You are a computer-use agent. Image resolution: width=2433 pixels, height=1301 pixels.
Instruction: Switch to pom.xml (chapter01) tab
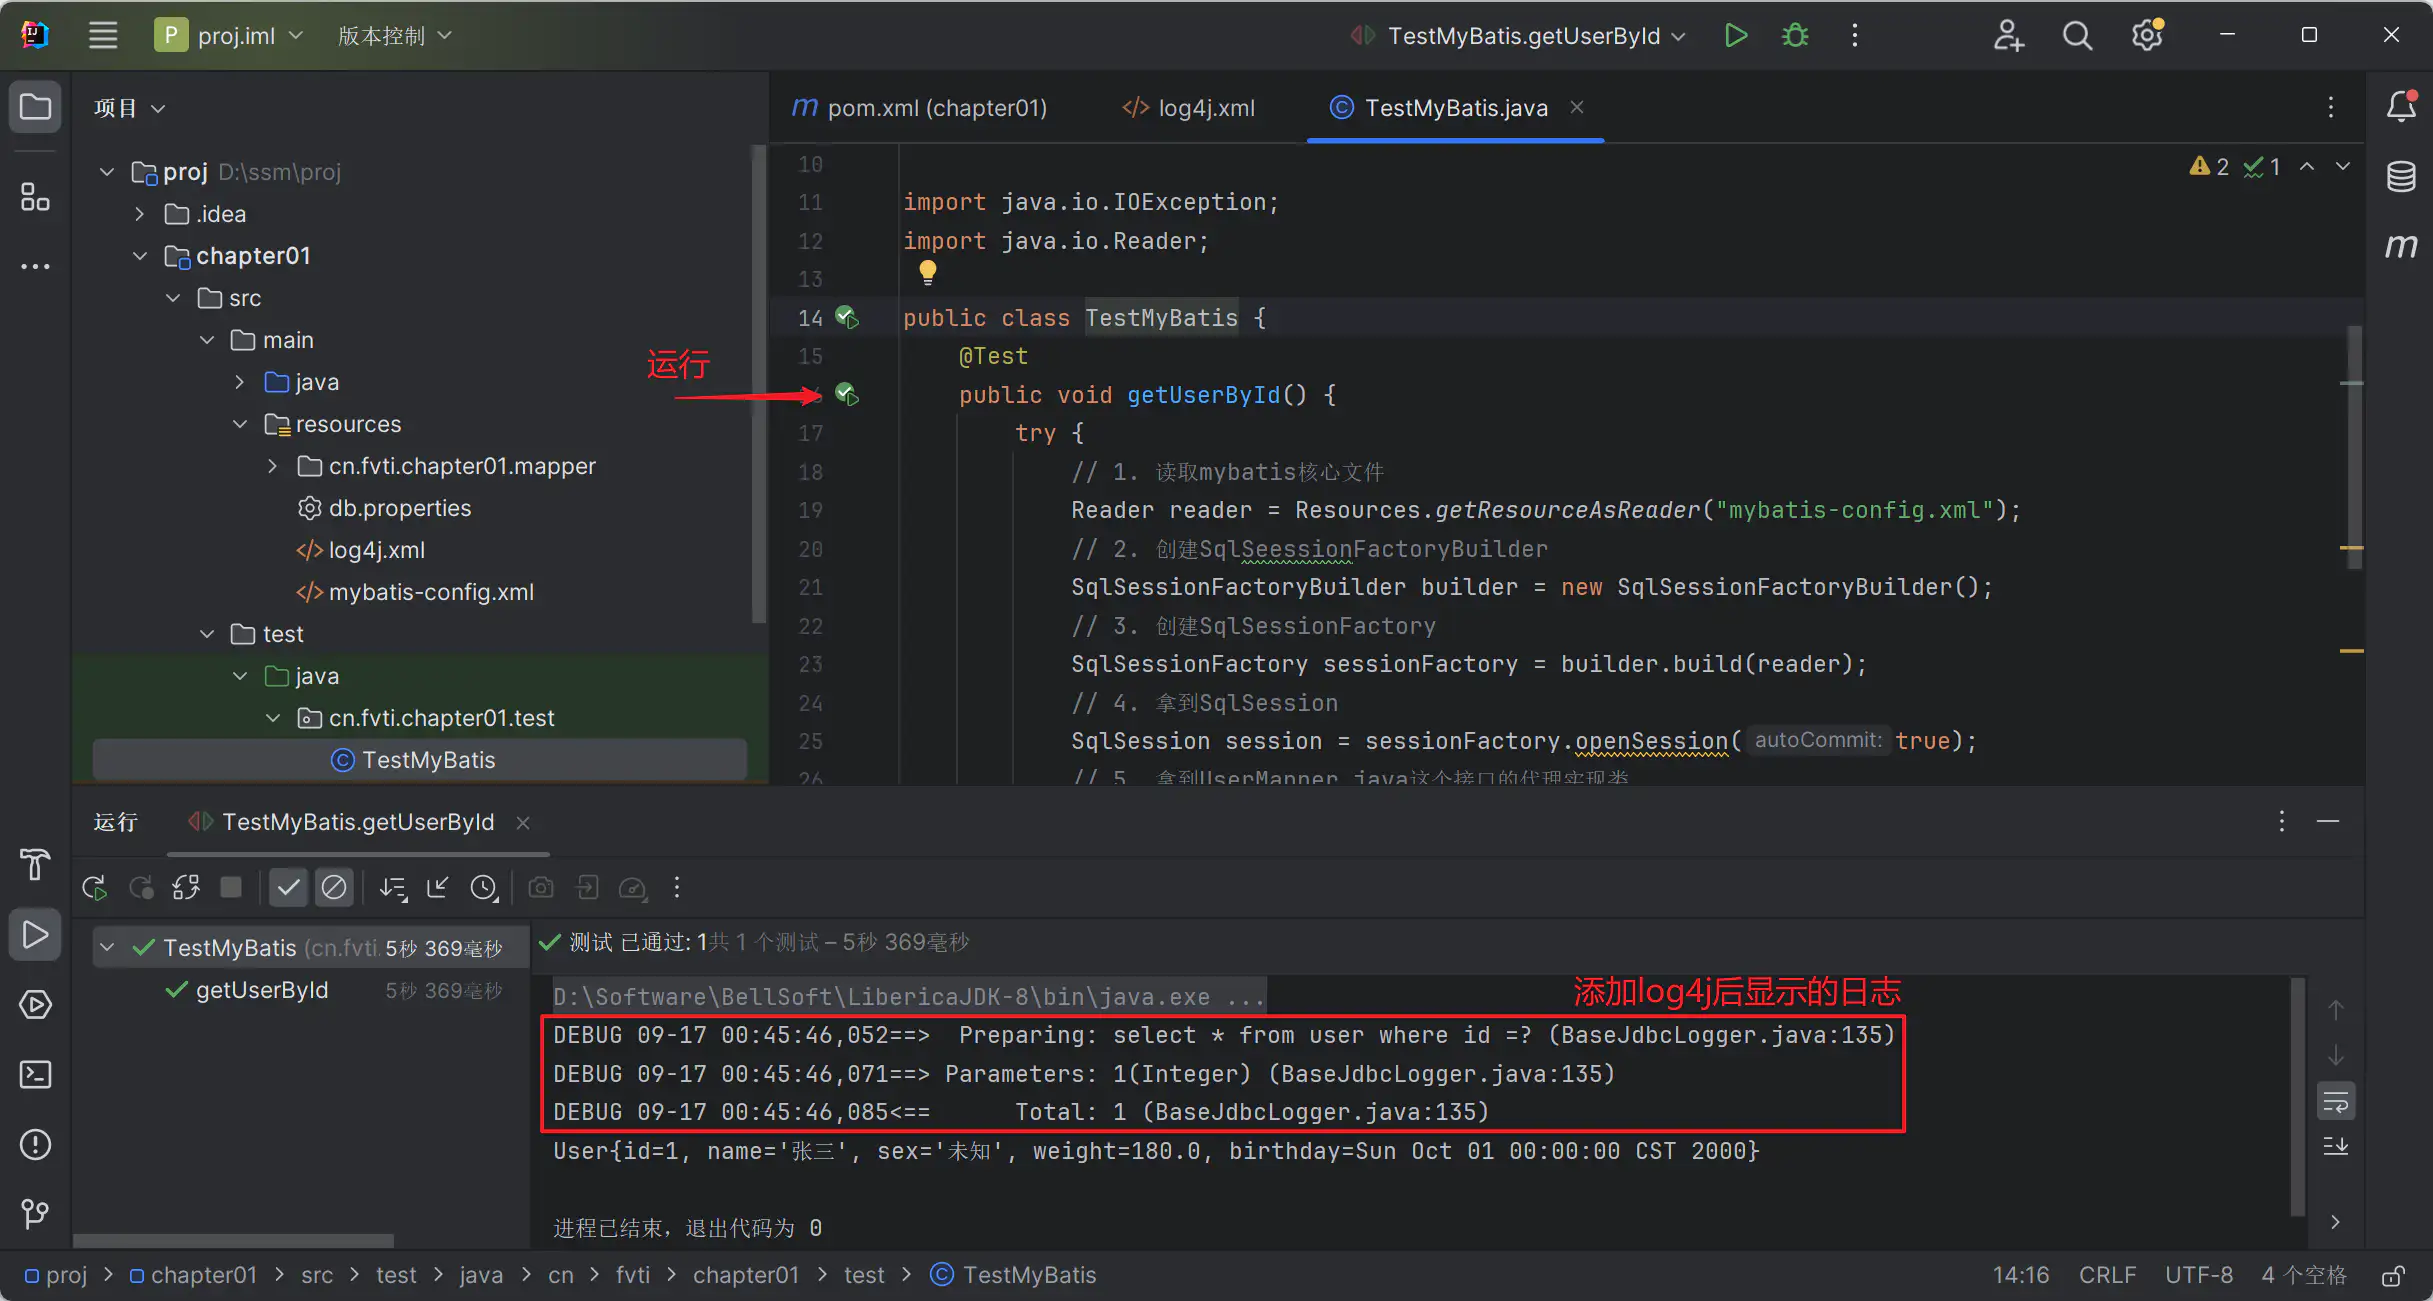pos(920,108)
